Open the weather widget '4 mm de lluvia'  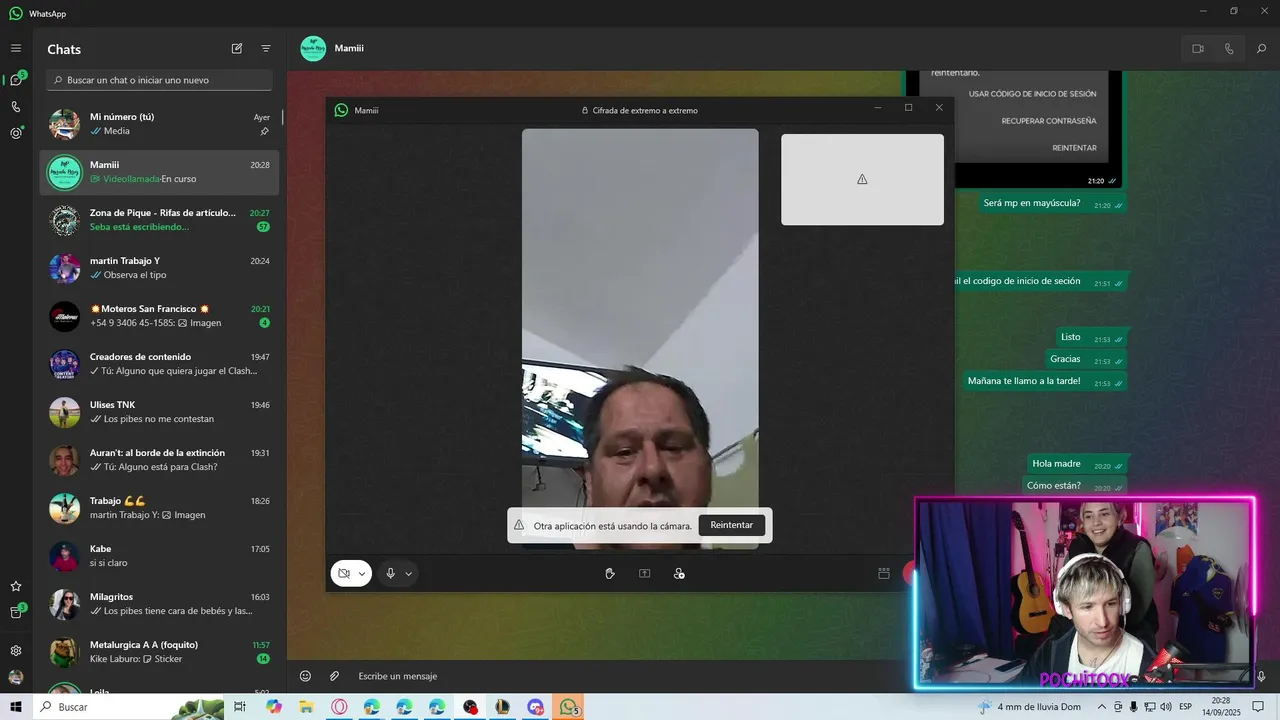[1029, 707]
